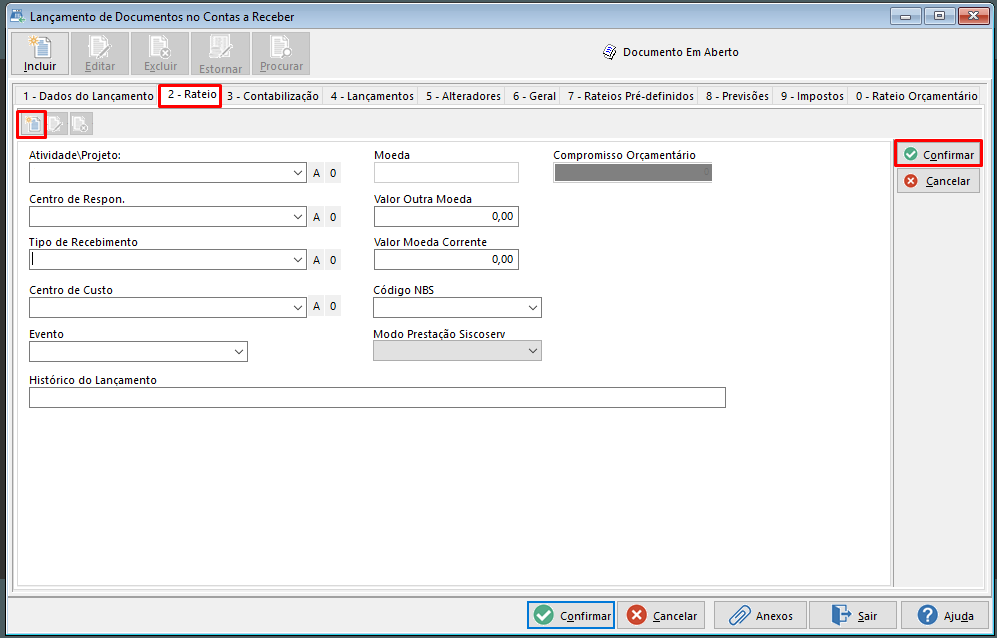The image size is (997, 638).
Task: Expand the Atividade\Projeto dropdown
Action: click(x=298, y=173)
